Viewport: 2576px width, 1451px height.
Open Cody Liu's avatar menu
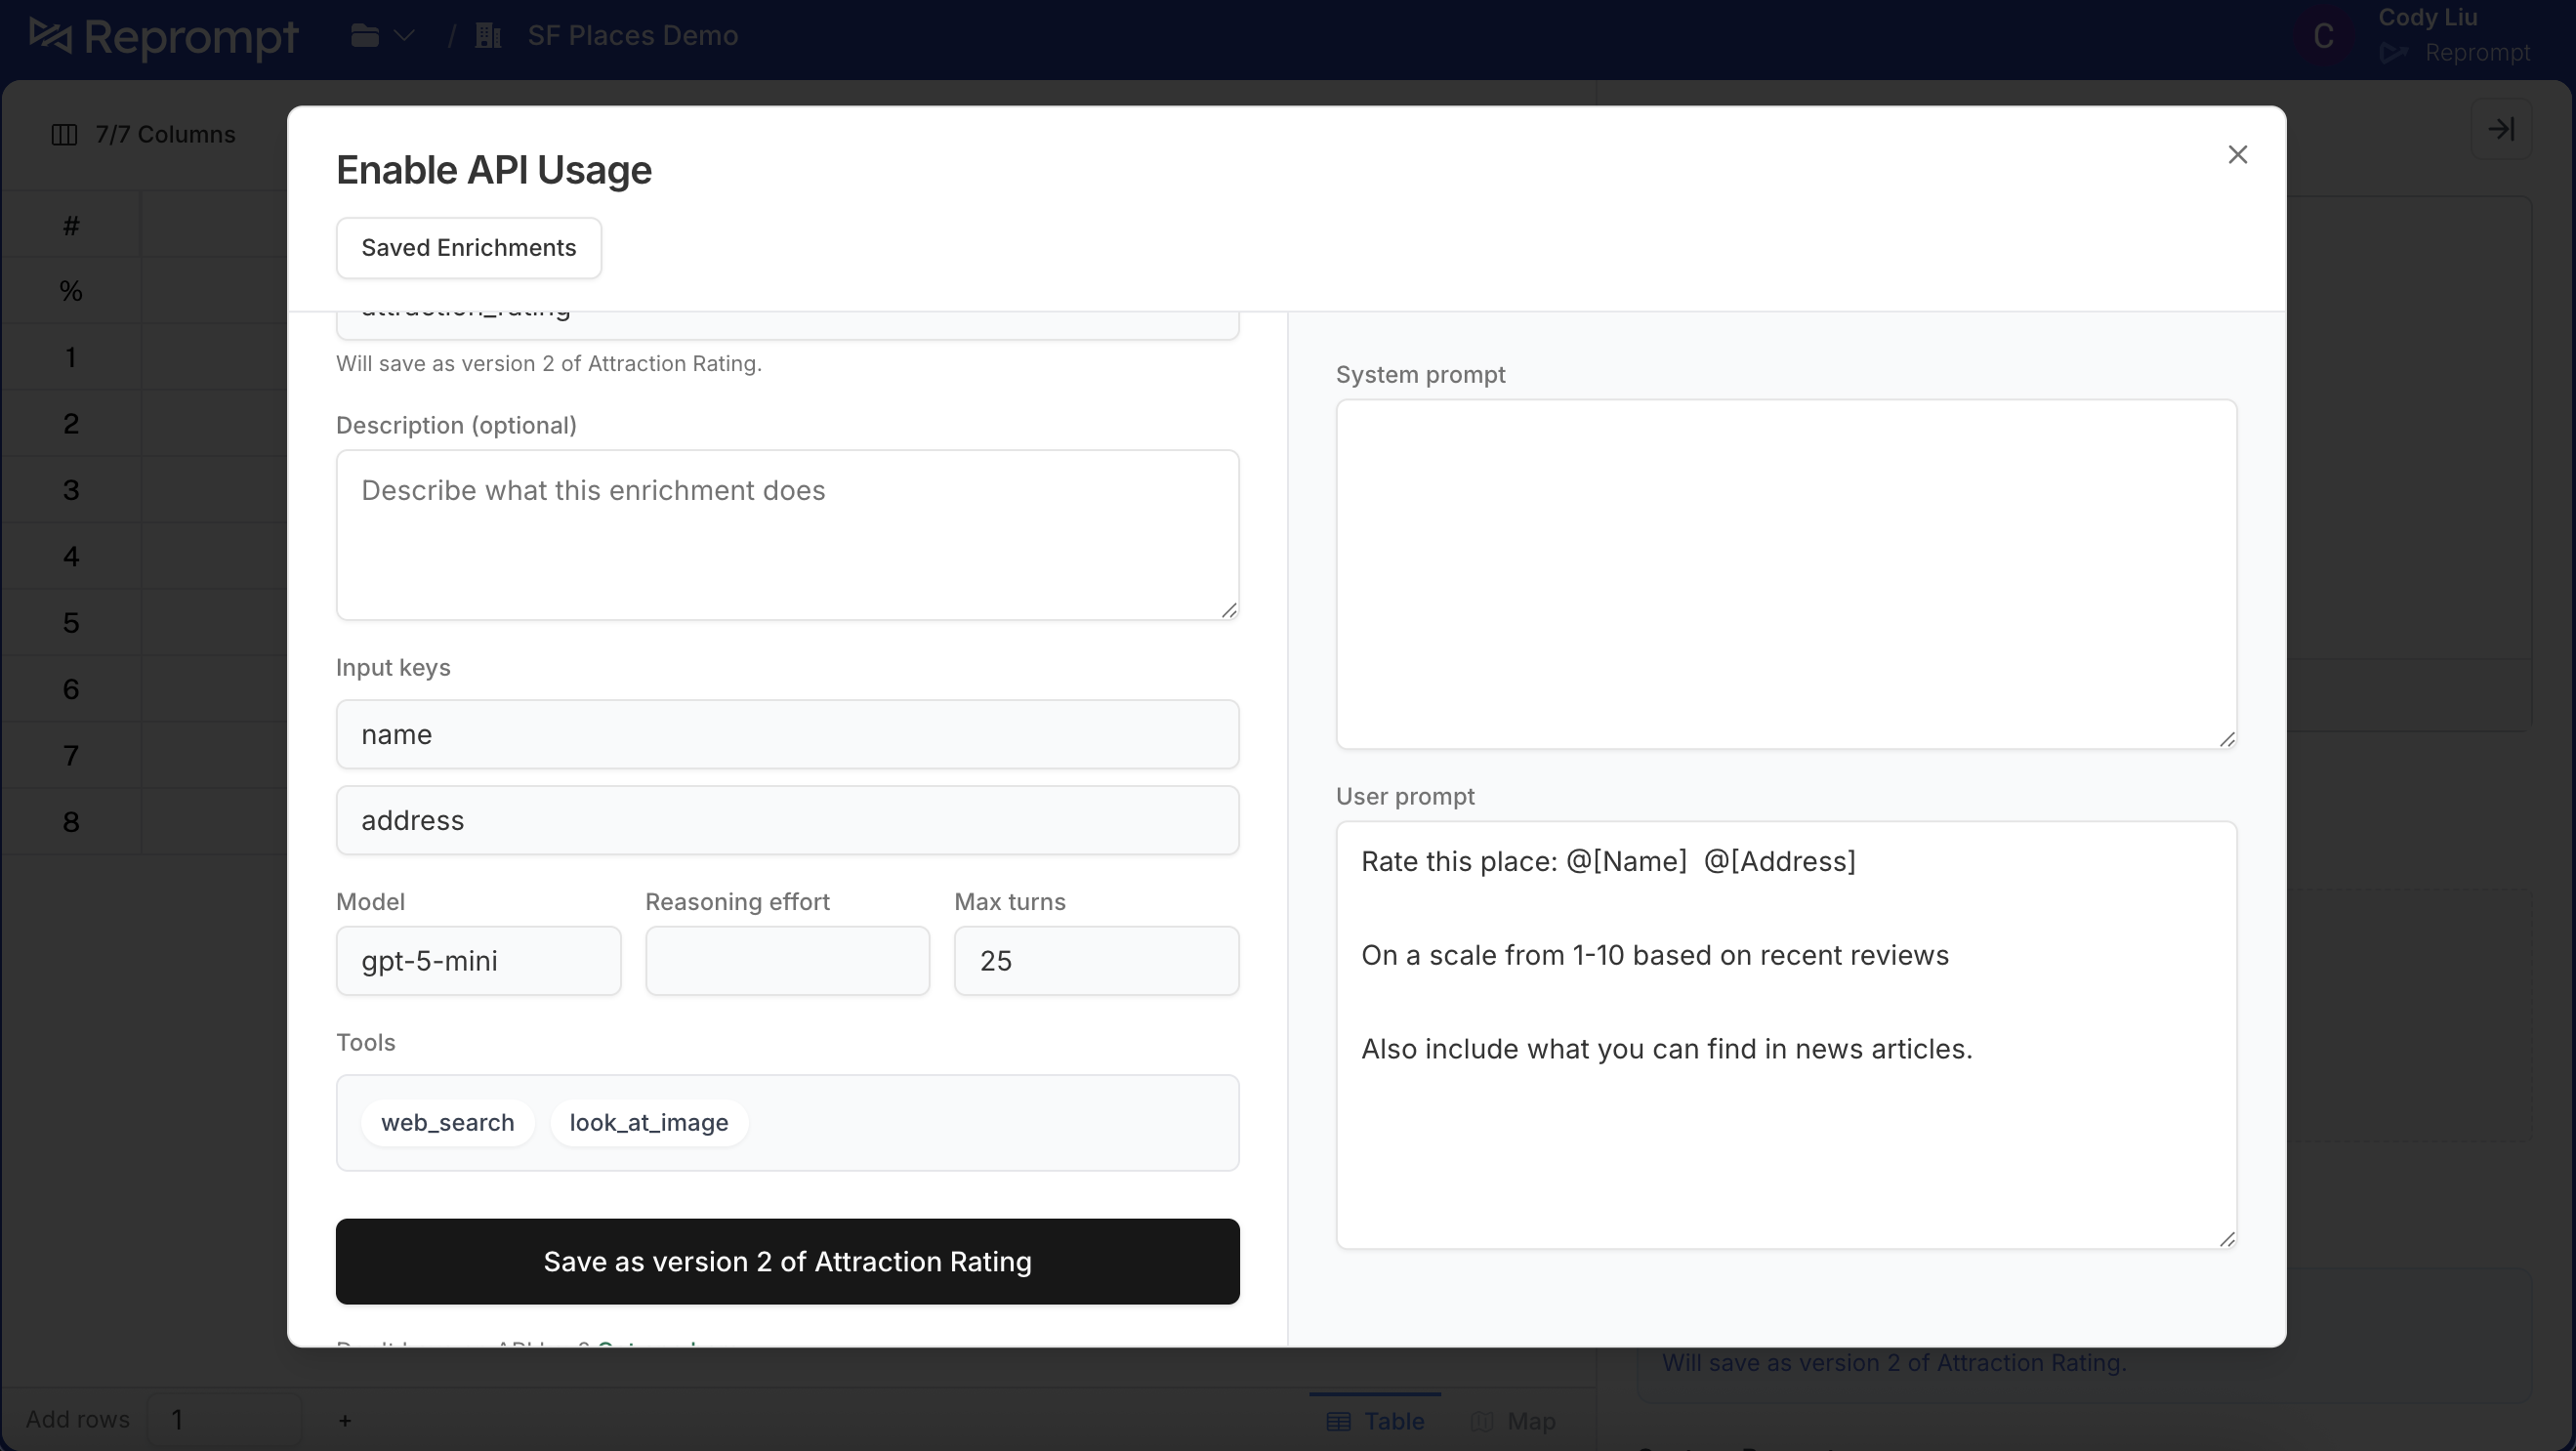click(x=2324, y=34)
